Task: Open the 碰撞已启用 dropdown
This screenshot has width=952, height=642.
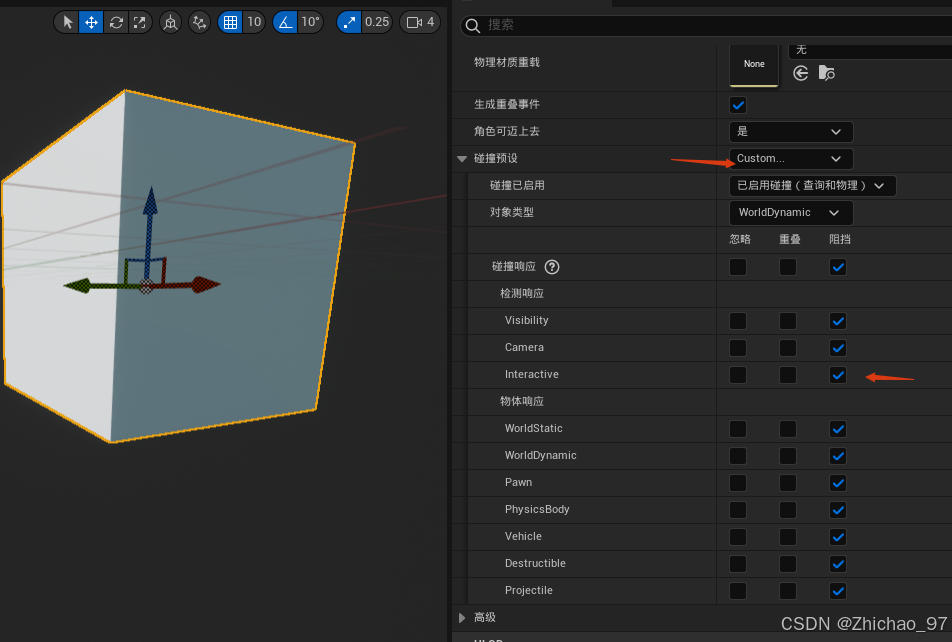Action: [812, 186]
